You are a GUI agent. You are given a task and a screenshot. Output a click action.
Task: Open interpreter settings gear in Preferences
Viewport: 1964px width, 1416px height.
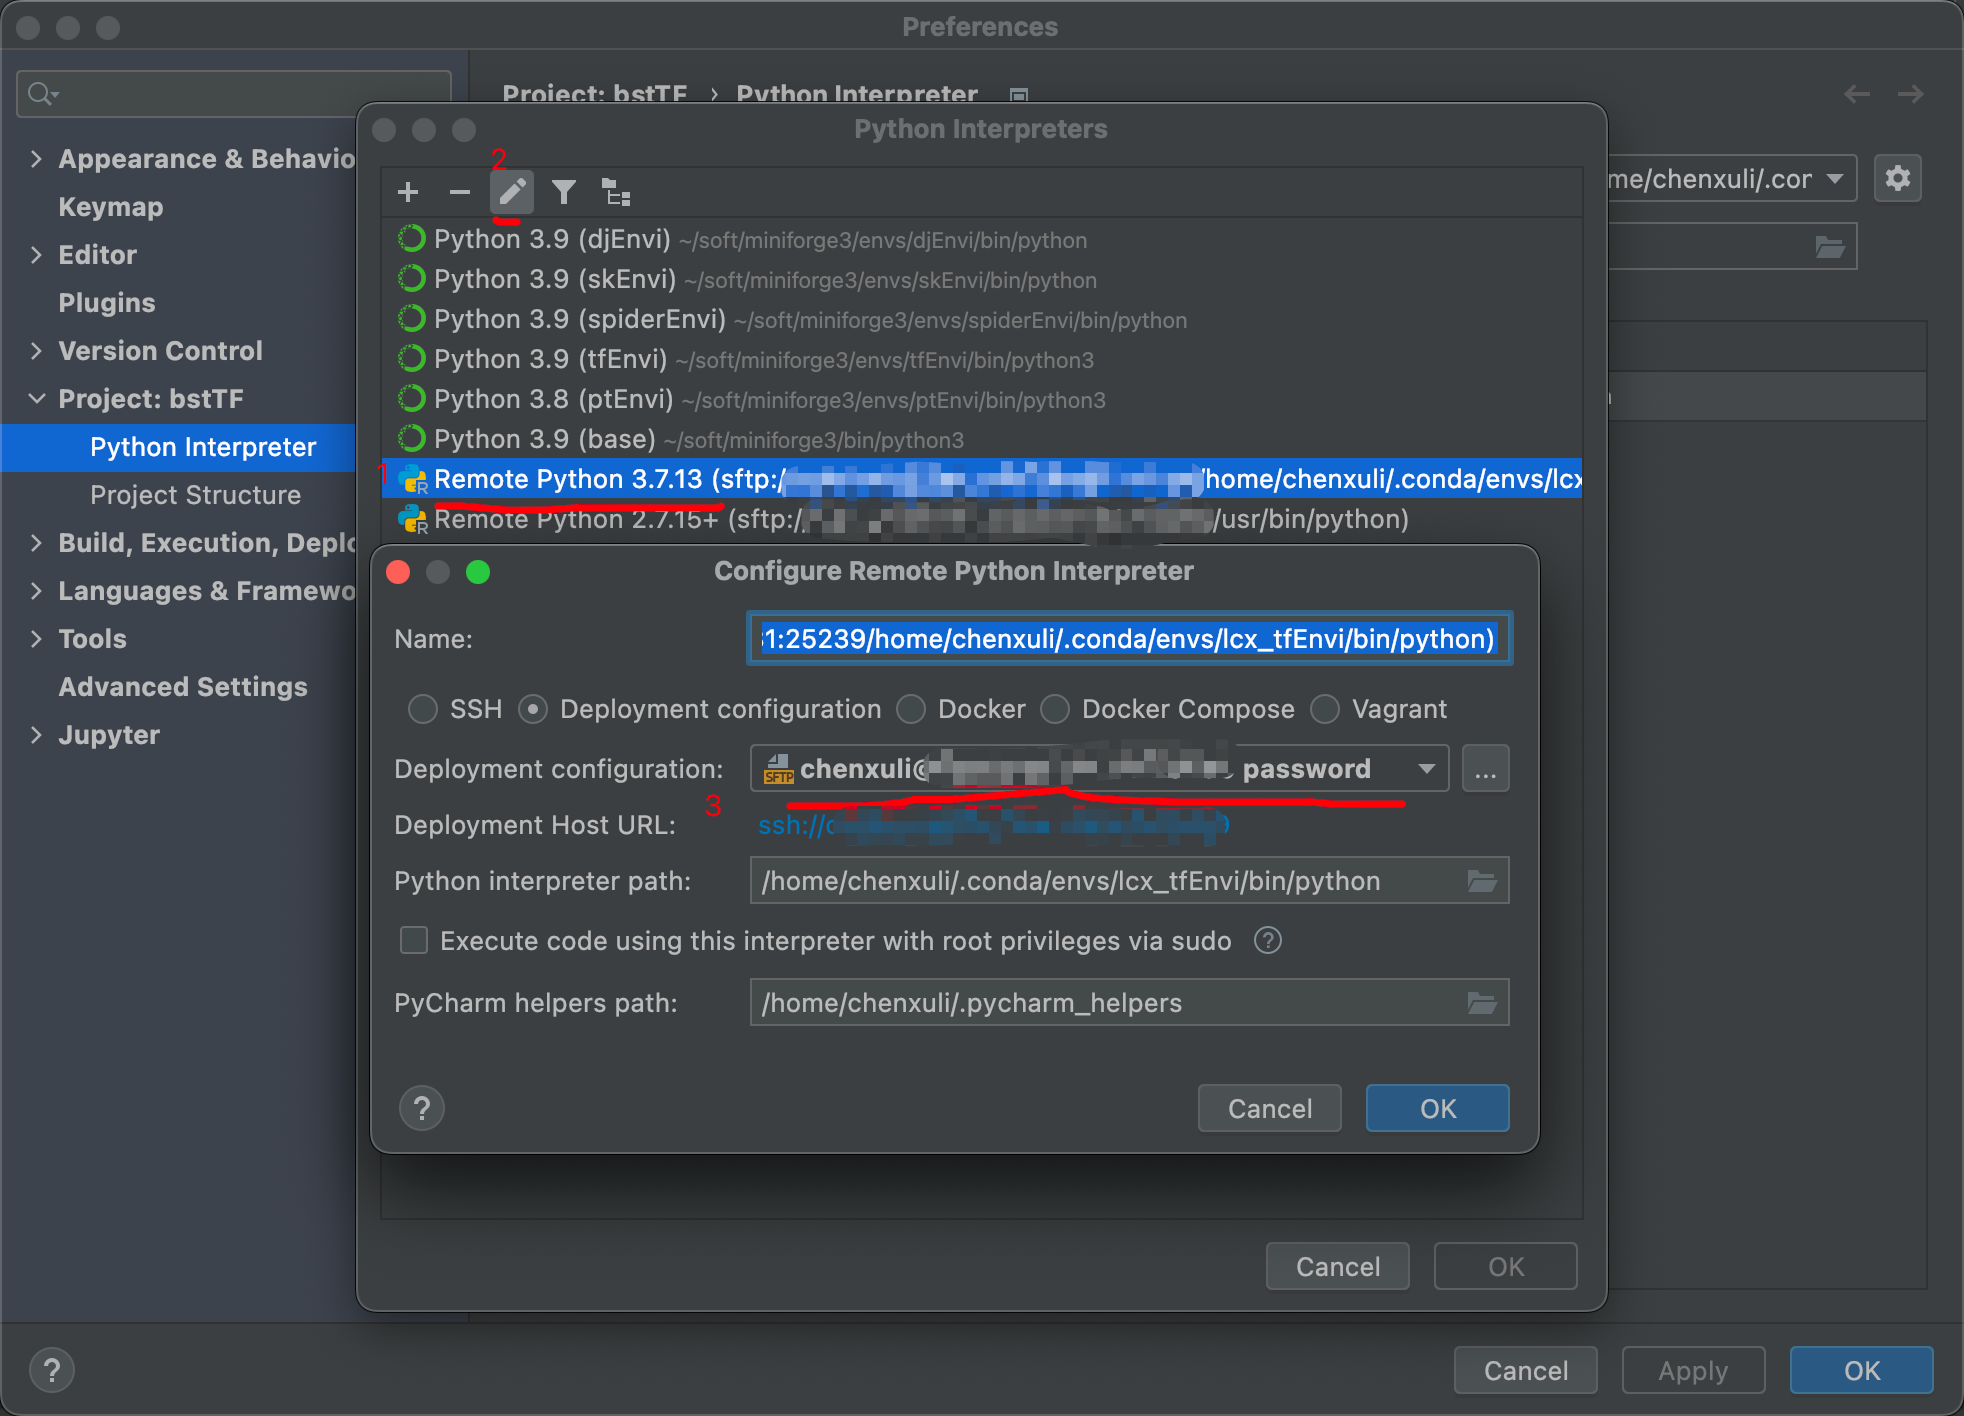click(x=1897, y=179)
